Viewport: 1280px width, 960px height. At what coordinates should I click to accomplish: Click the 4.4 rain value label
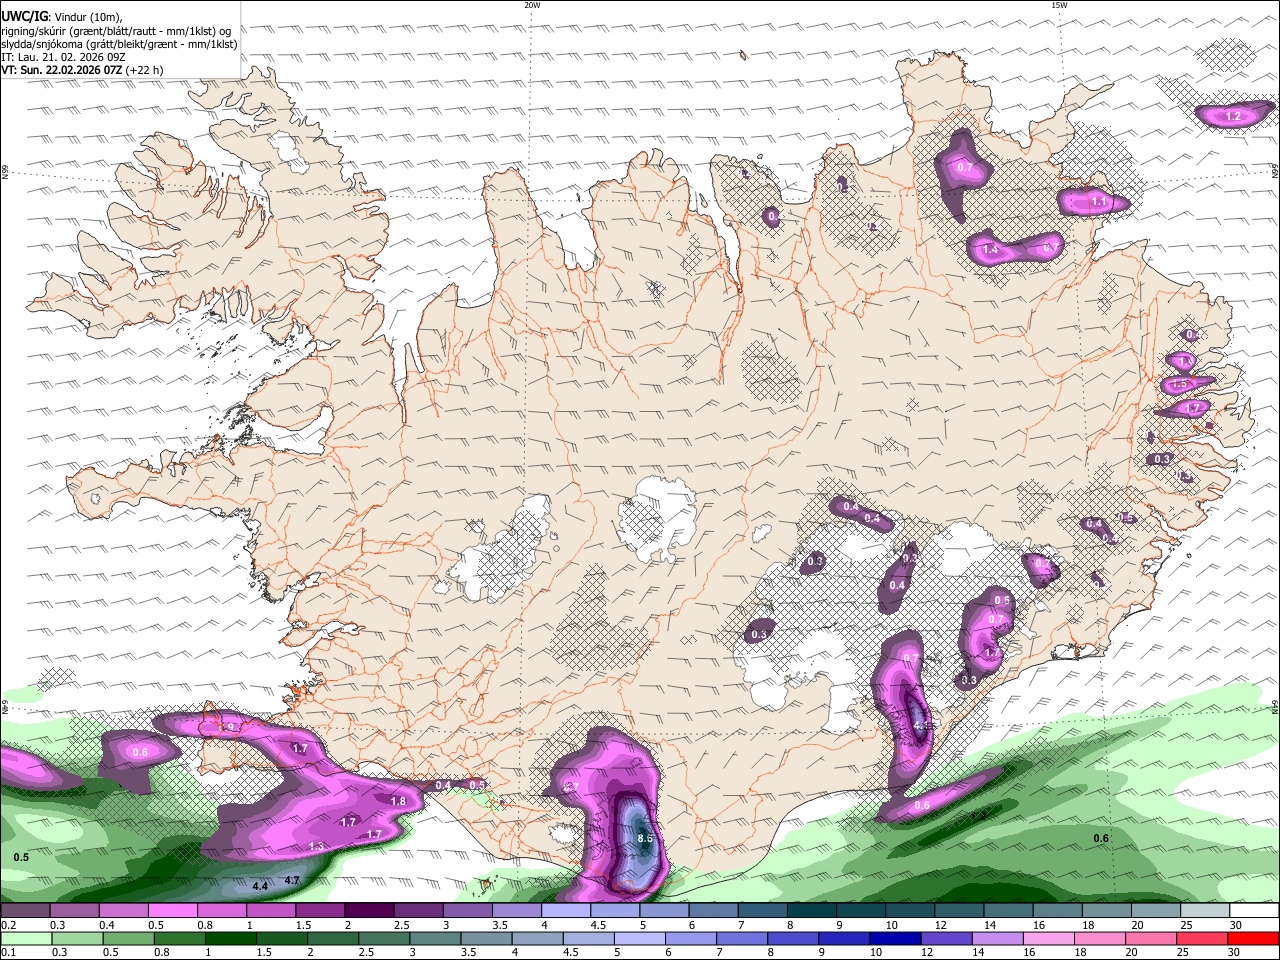click(260, 886)
